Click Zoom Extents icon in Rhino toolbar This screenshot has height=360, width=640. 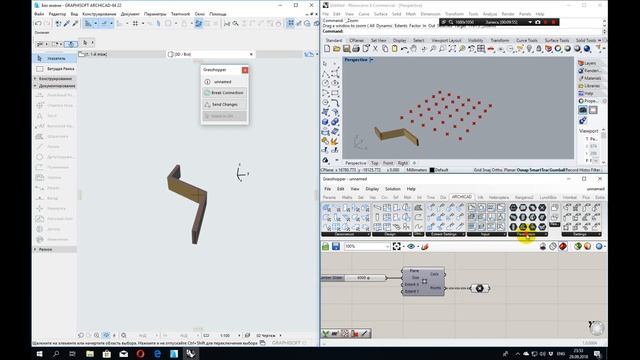pos(452,49)
